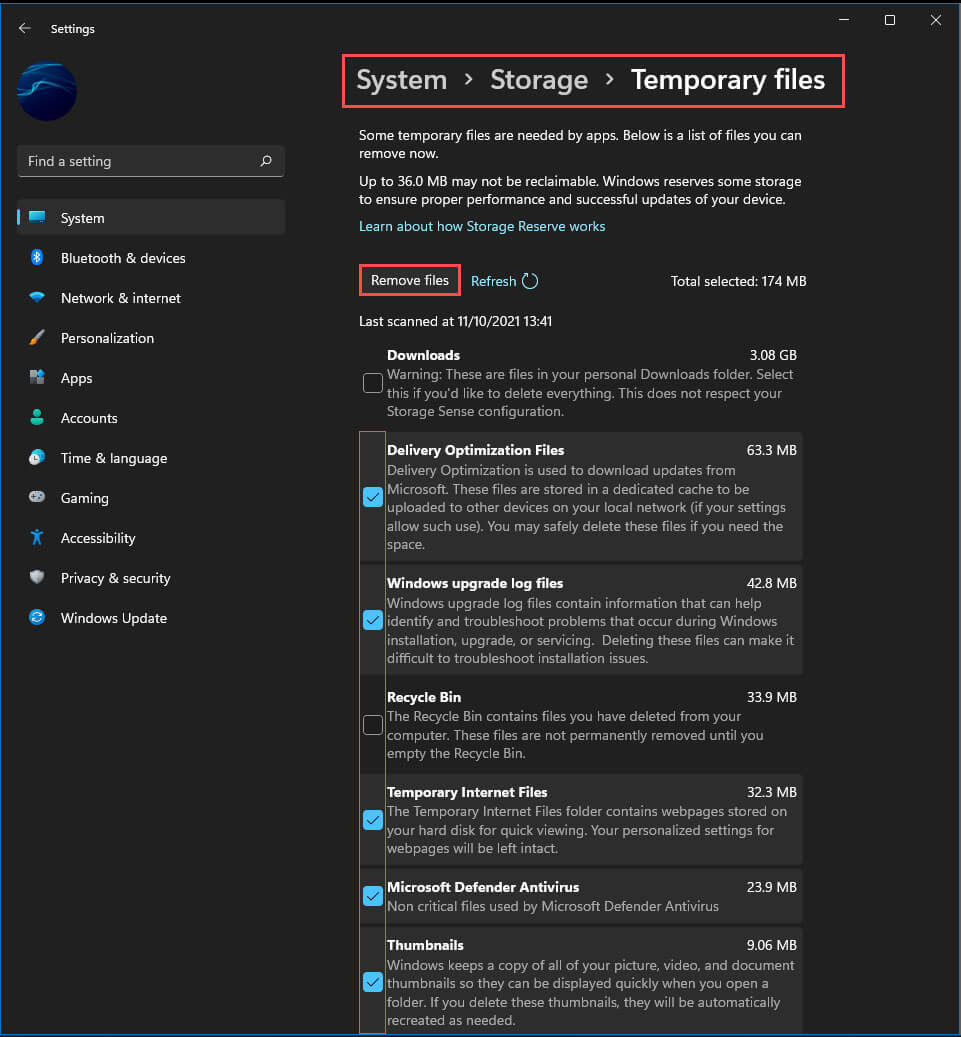
Task: Uncheck Delivery Optimization Files checkbox
Action: [x=372, y=497]
